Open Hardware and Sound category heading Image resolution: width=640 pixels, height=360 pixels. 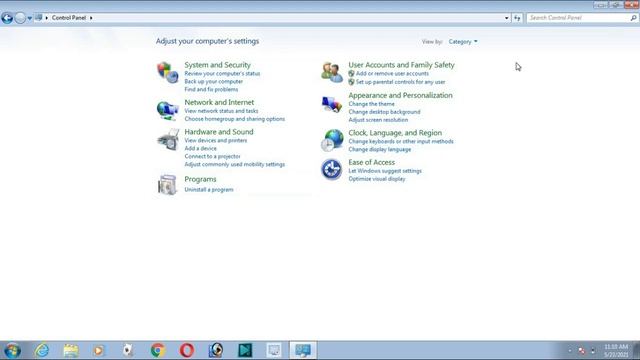click(219, 132)
